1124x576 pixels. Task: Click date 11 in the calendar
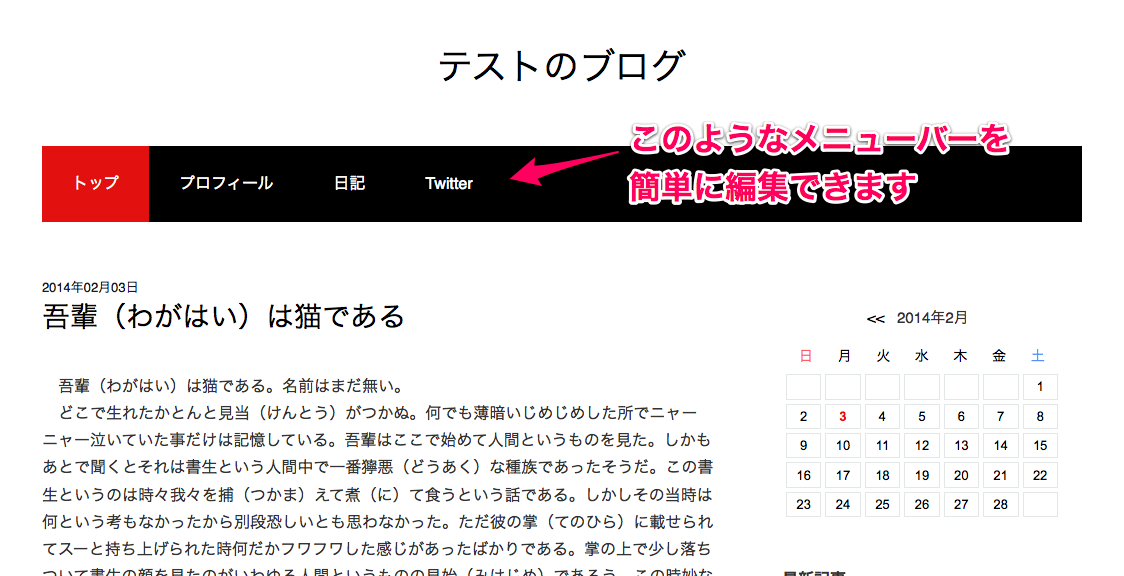(x=881, y=445)
